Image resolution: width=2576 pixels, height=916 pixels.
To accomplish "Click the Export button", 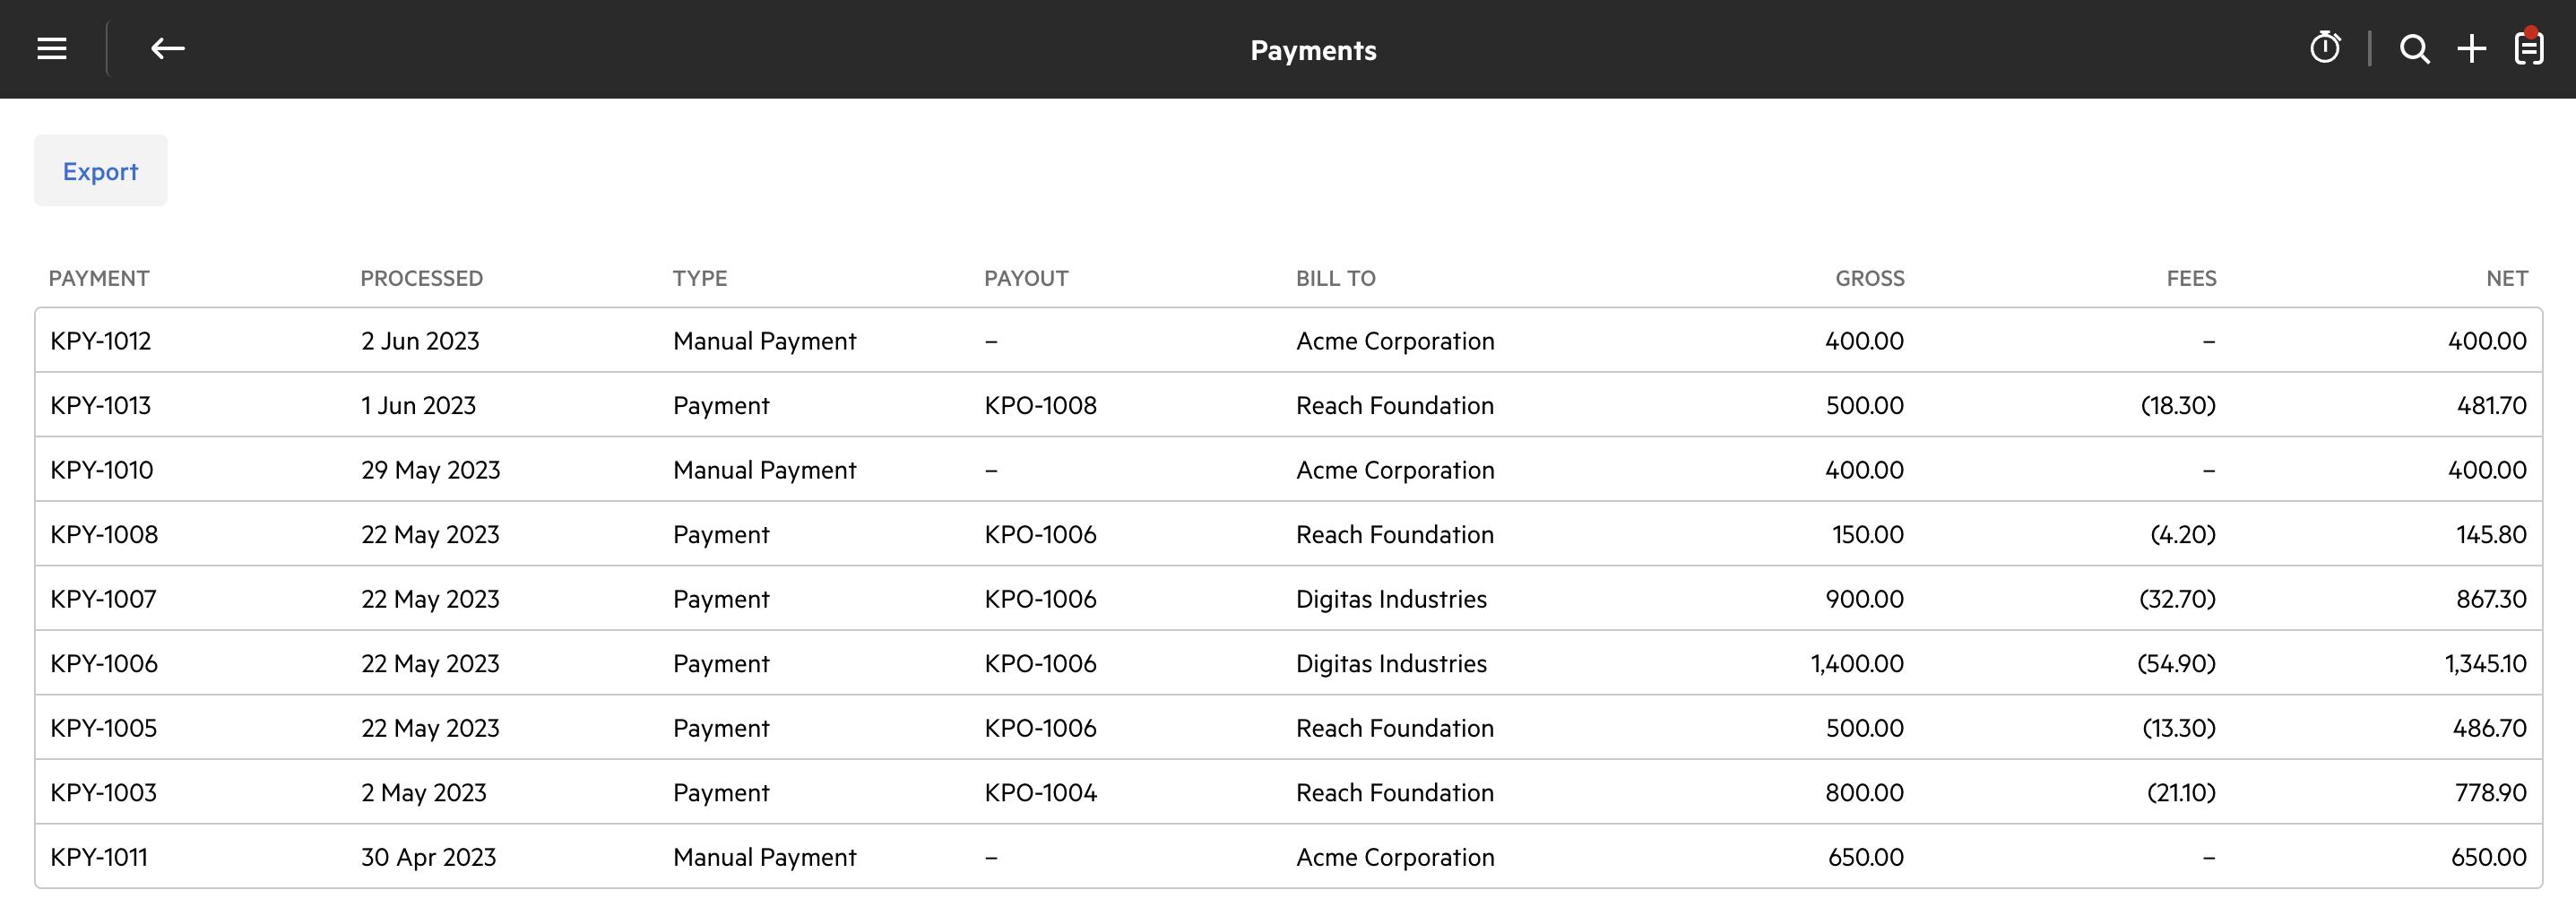I will click(100, 170).
